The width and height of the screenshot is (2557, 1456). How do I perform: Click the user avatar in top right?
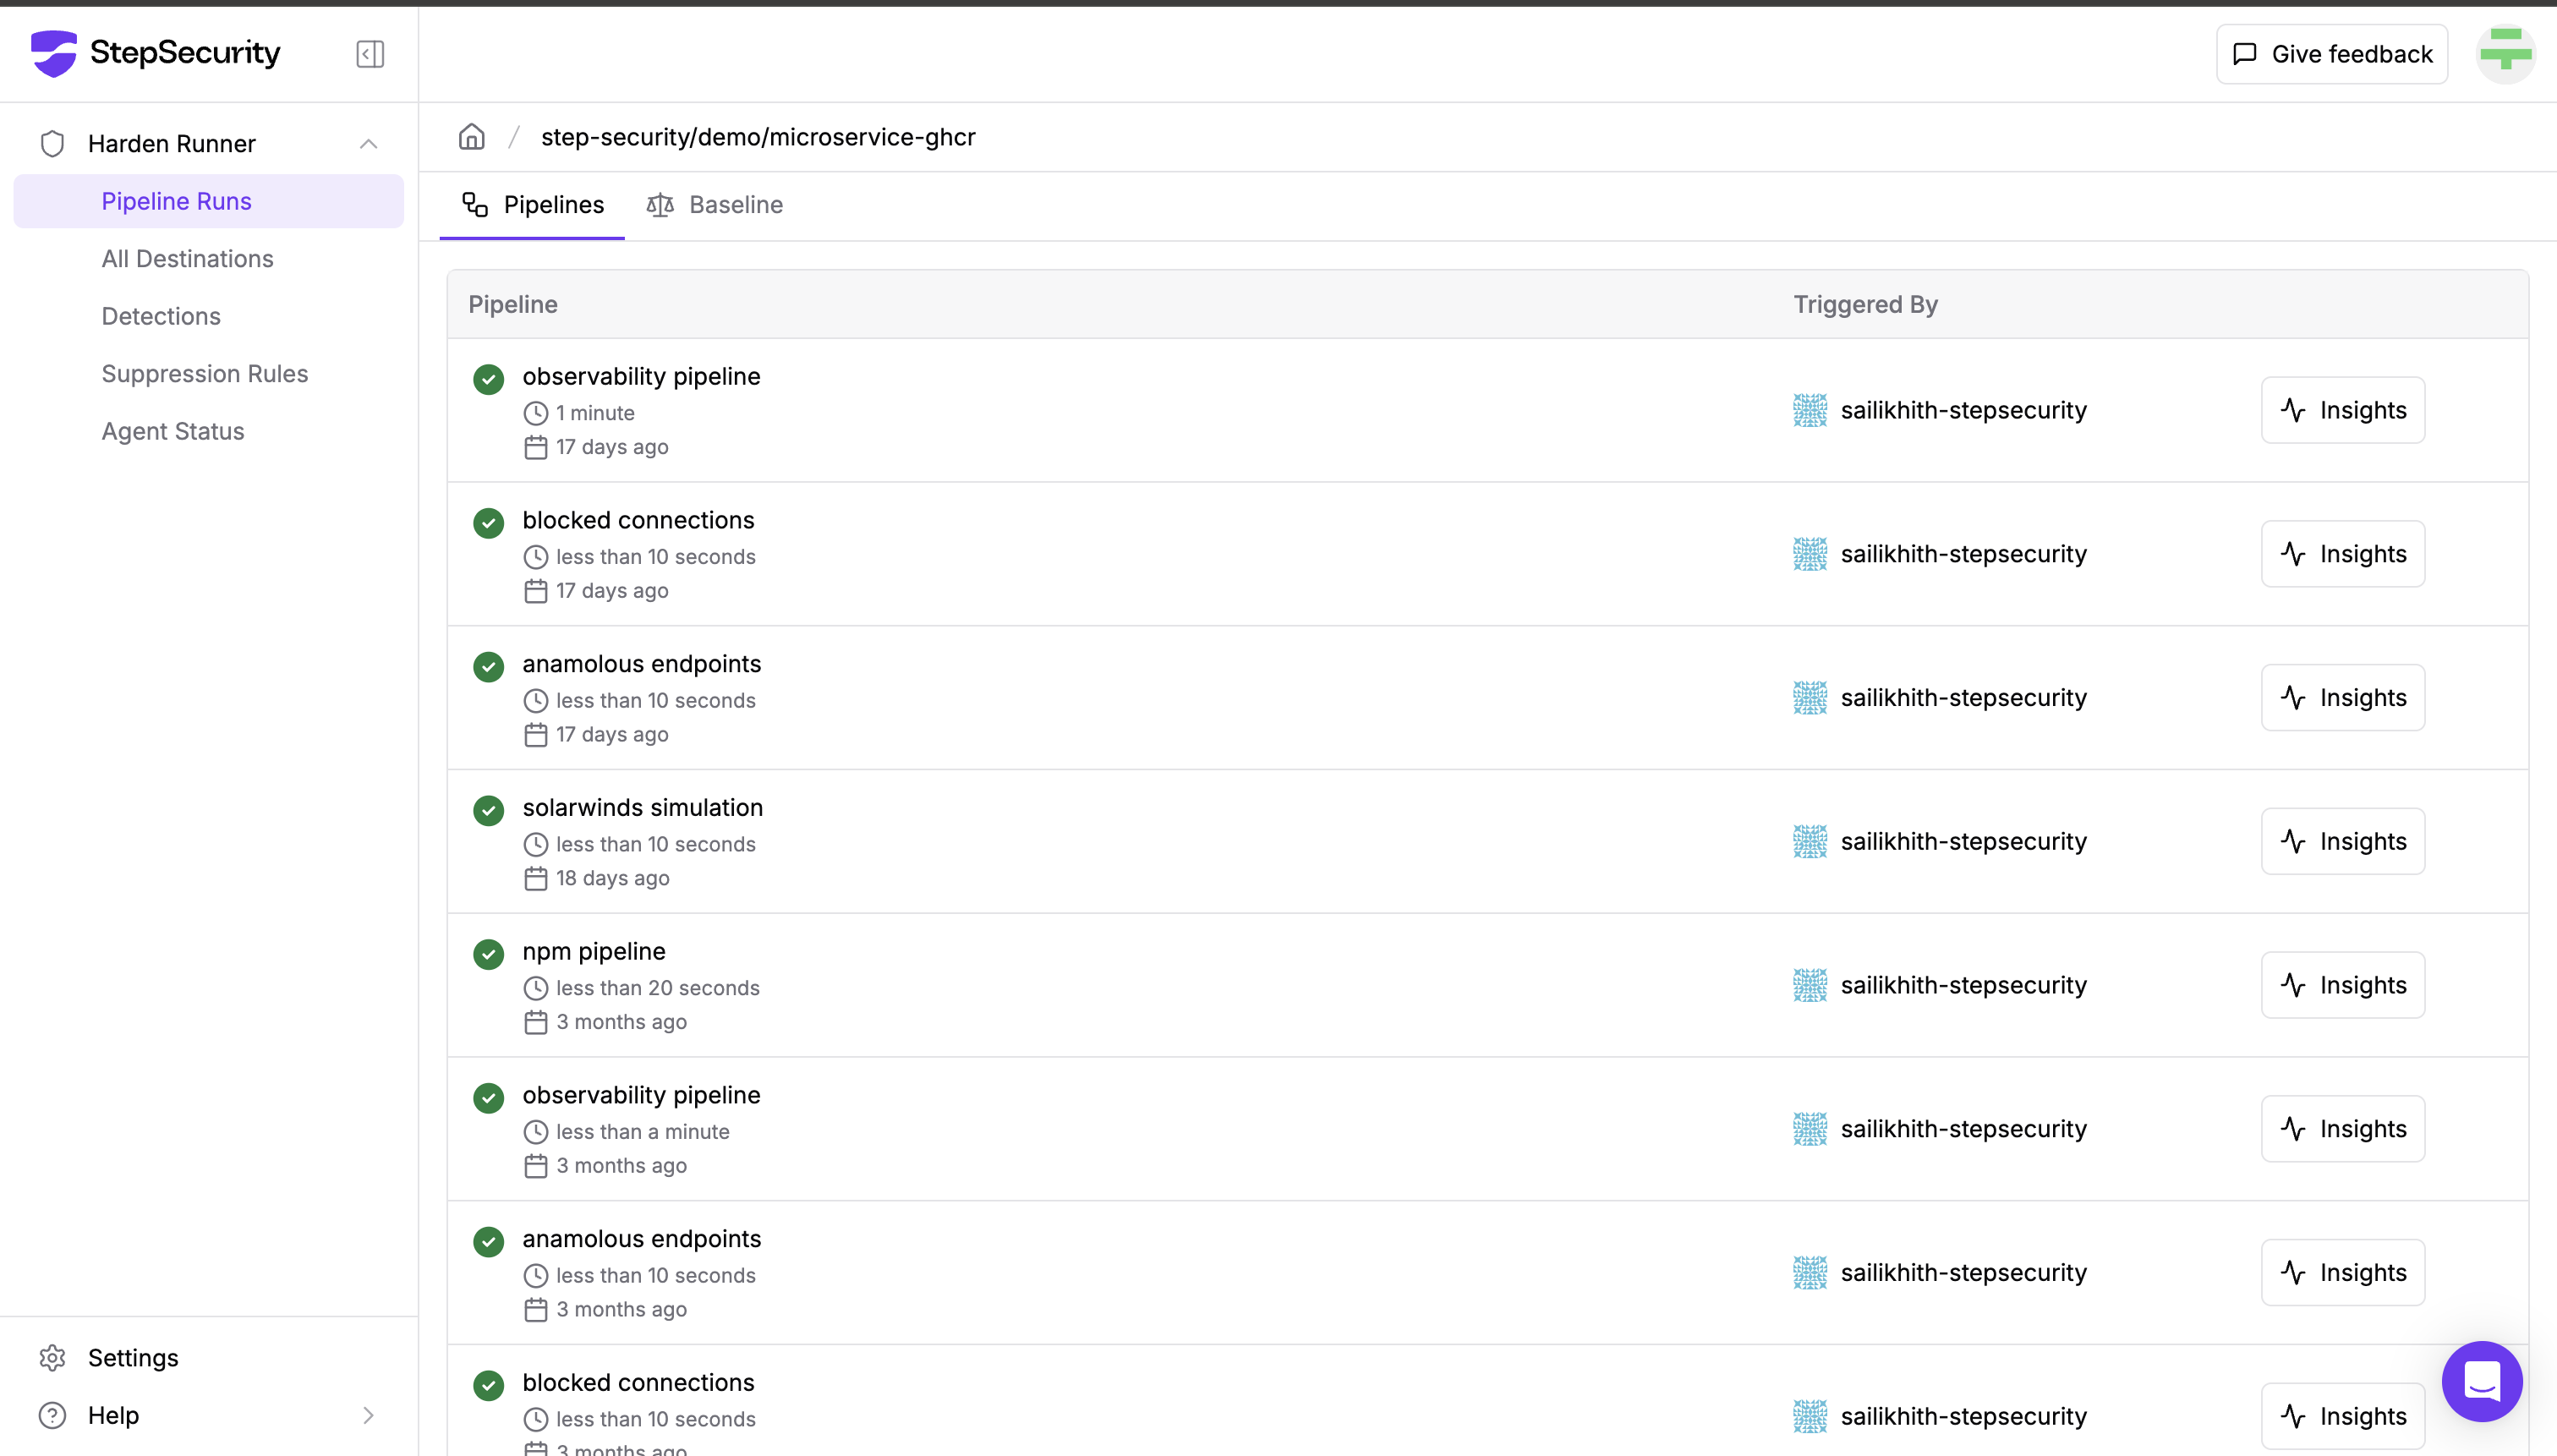pyautogui.click(x=2505, y=54)
